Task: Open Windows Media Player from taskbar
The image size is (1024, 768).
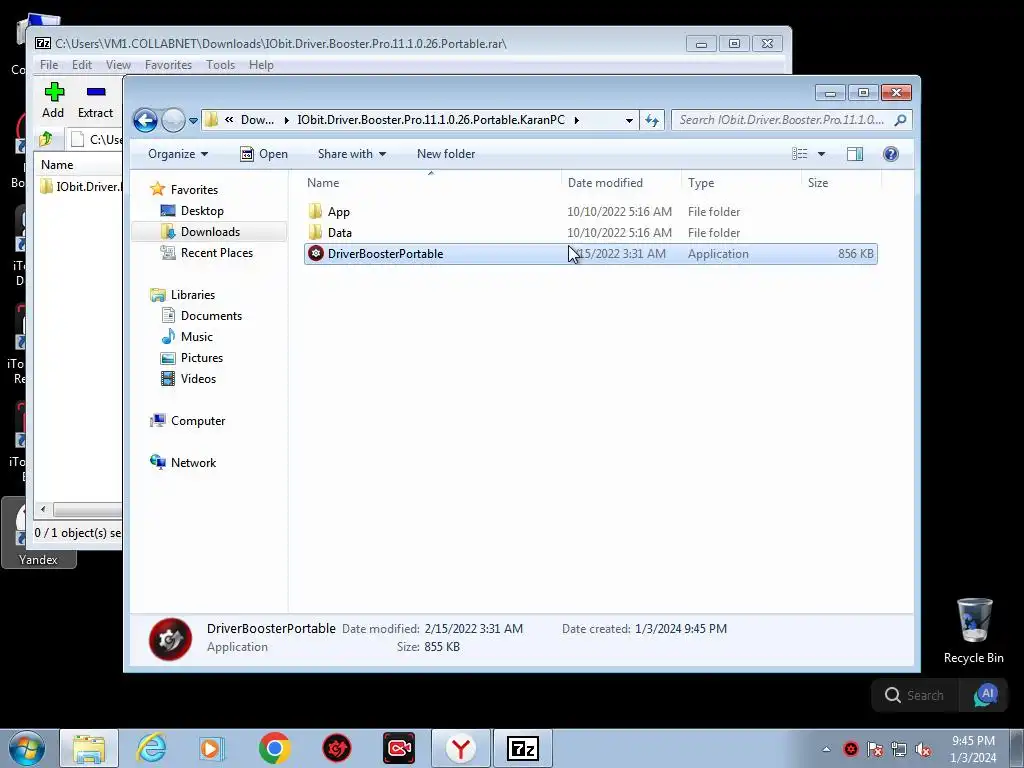Action: pyautogui.click(x=212, y=748)
